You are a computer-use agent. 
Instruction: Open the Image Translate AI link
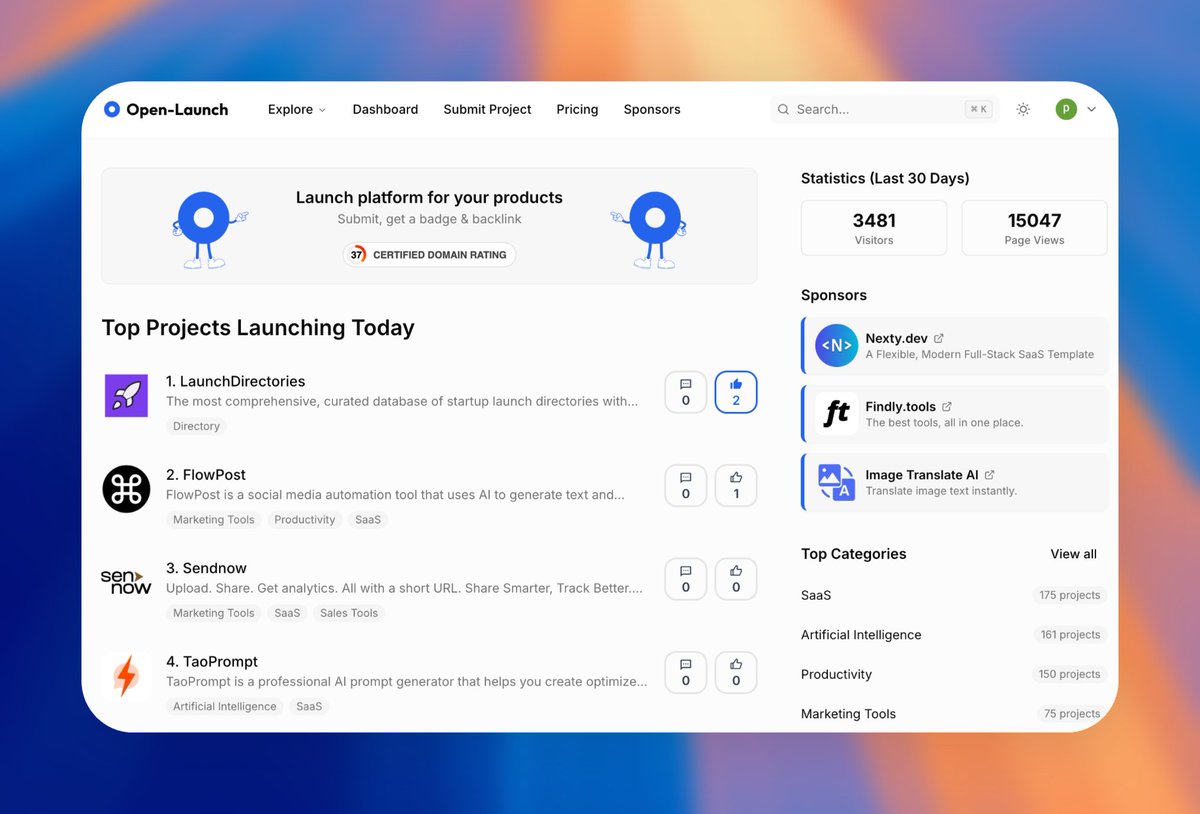[922, 475]
